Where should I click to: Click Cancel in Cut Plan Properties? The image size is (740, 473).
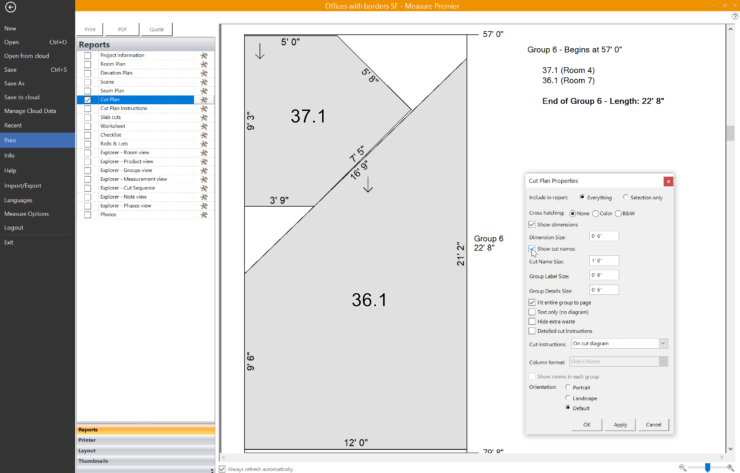pyautogui.click(x=654, y=424)
